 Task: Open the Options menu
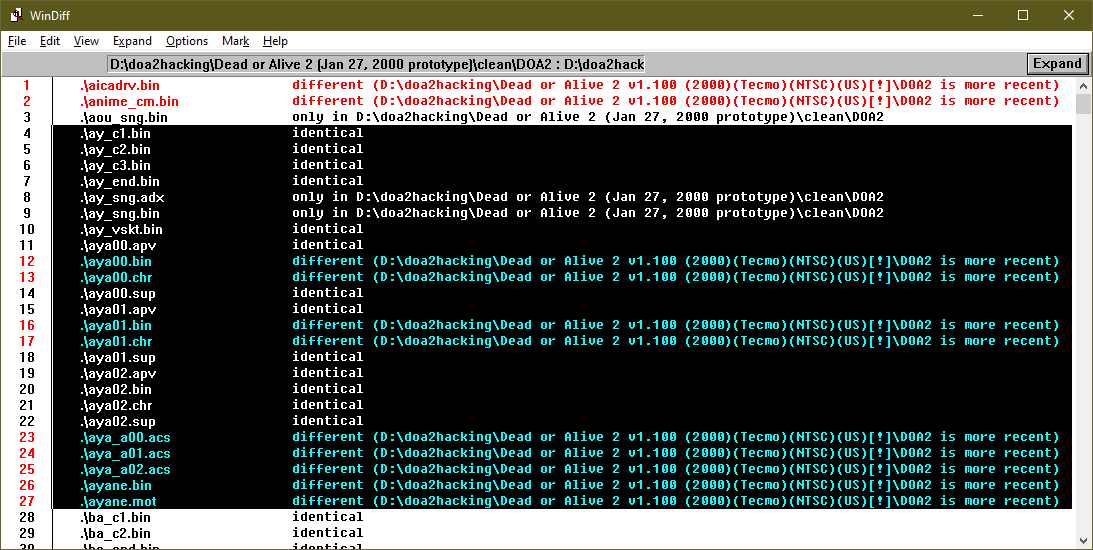187,41
